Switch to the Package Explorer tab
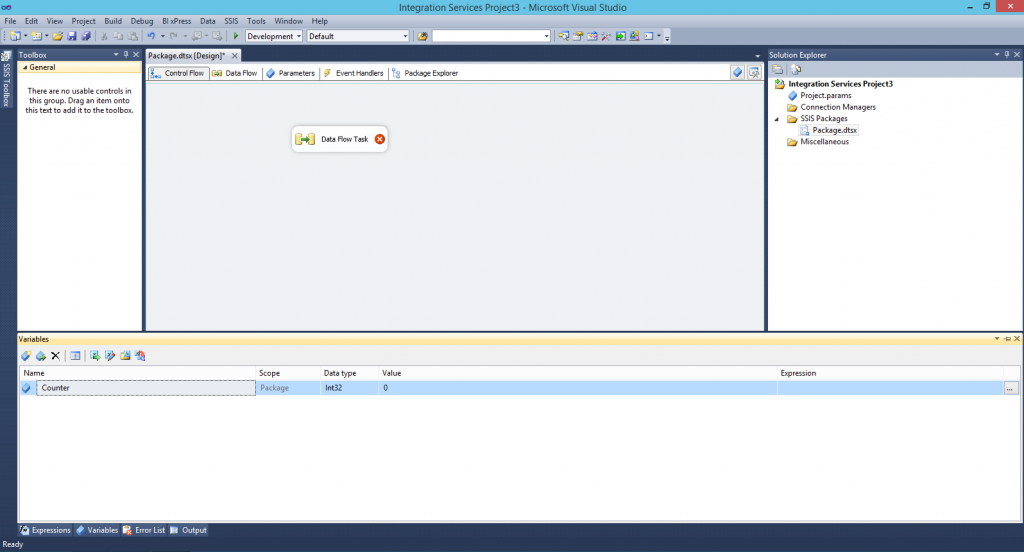This screenshot has height=552, width=1024. click(424, 73)
